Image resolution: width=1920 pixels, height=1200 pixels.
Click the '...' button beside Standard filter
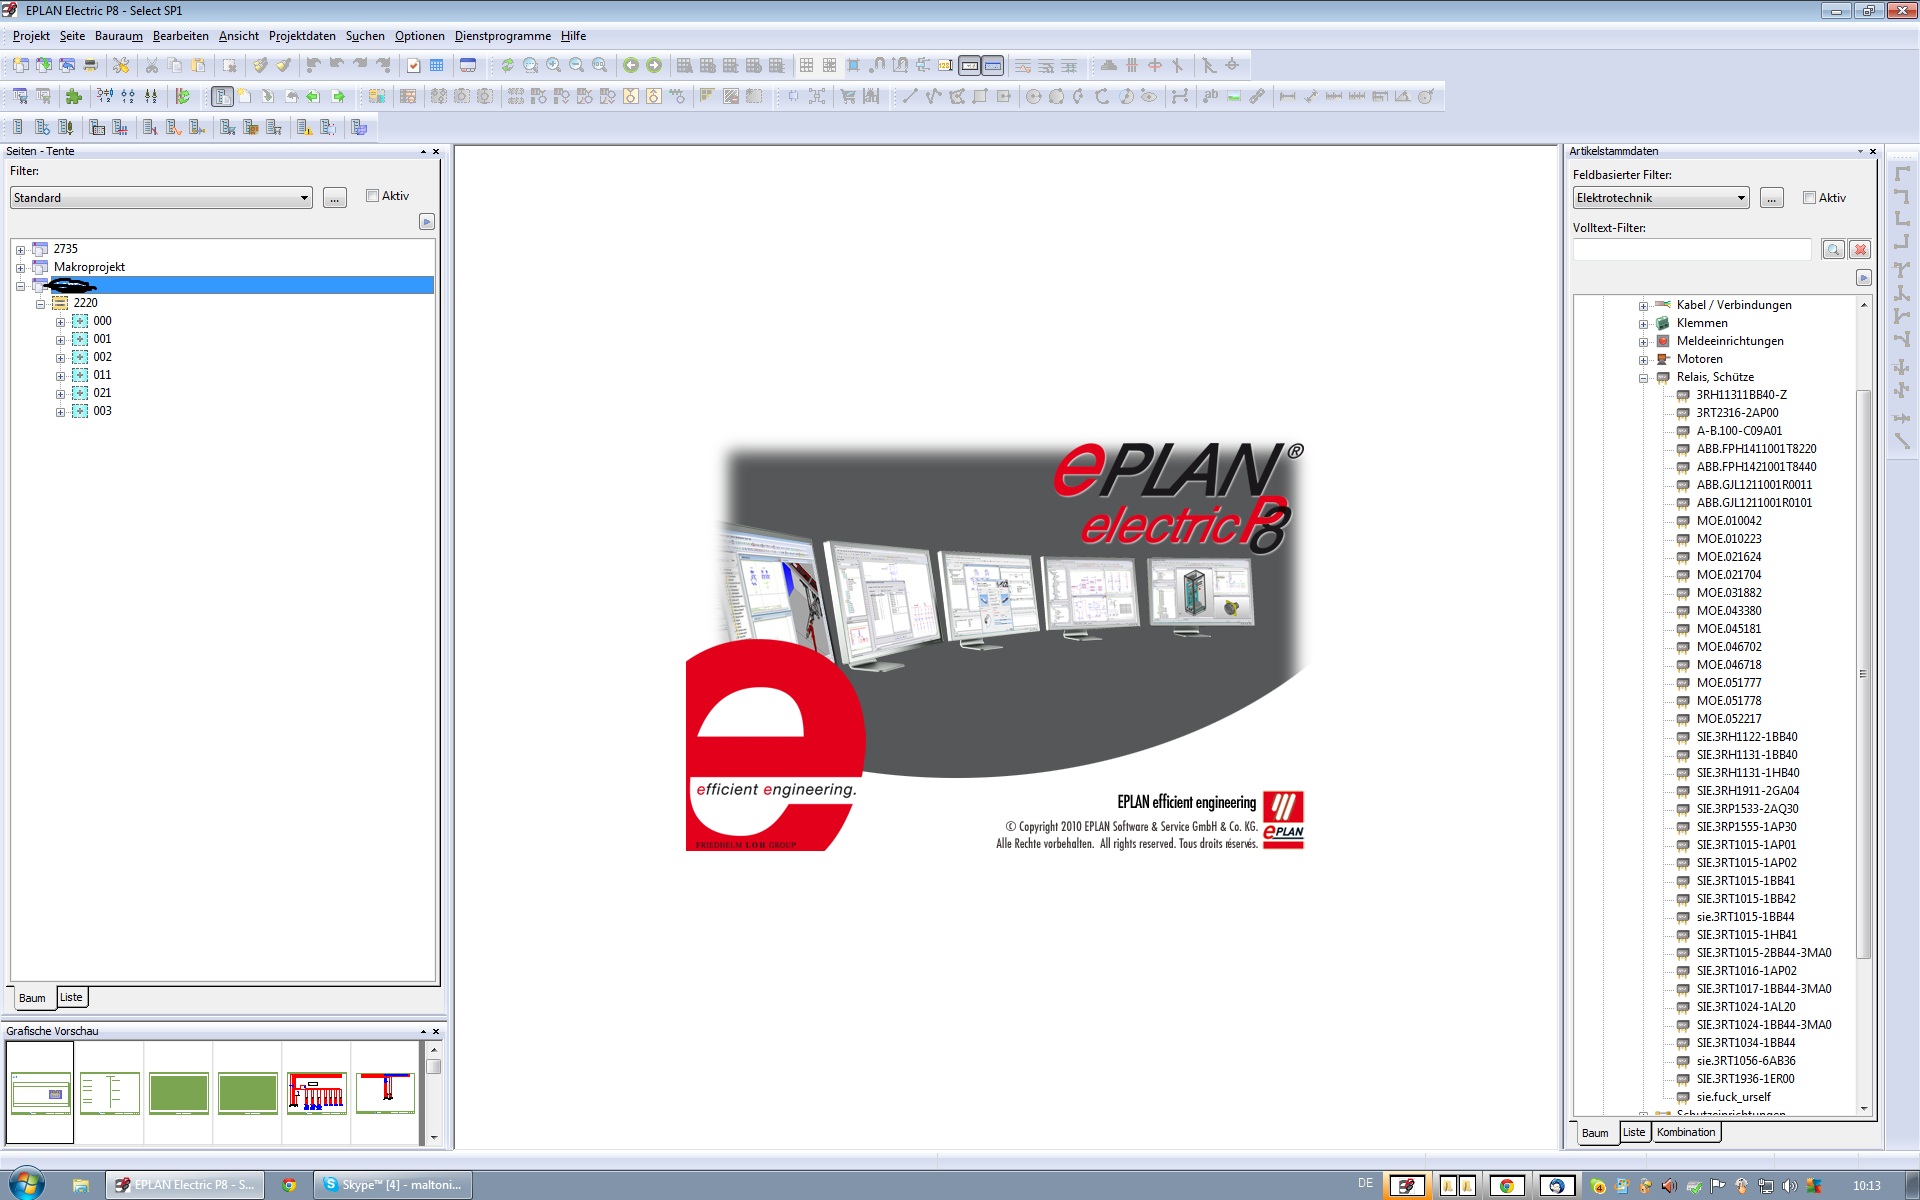point(335,198)
